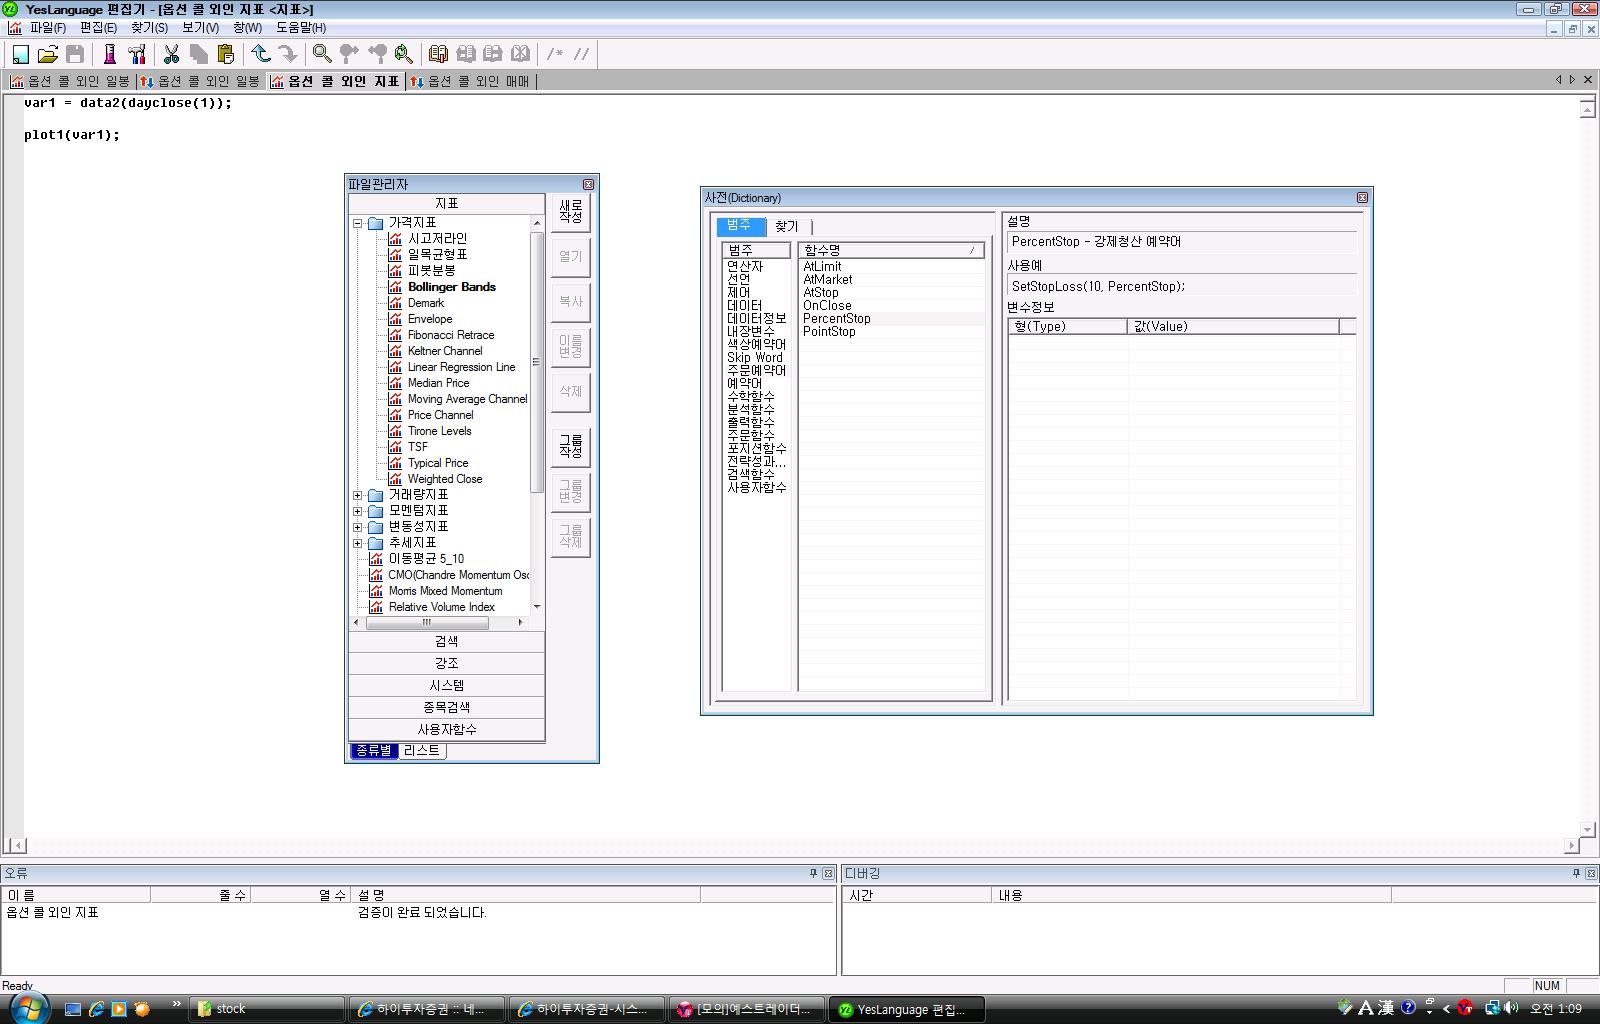Click the New document toolbar icon
Screen dimensions: 1600x1024
[x=20, y=54]
